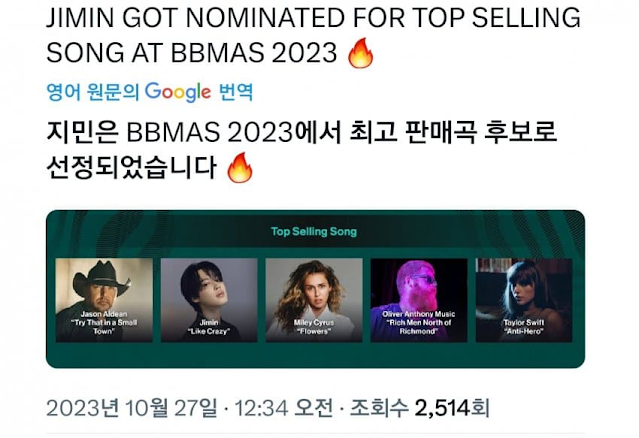Open the Jason Aldean nominee thumbnail

click(104, 300)
